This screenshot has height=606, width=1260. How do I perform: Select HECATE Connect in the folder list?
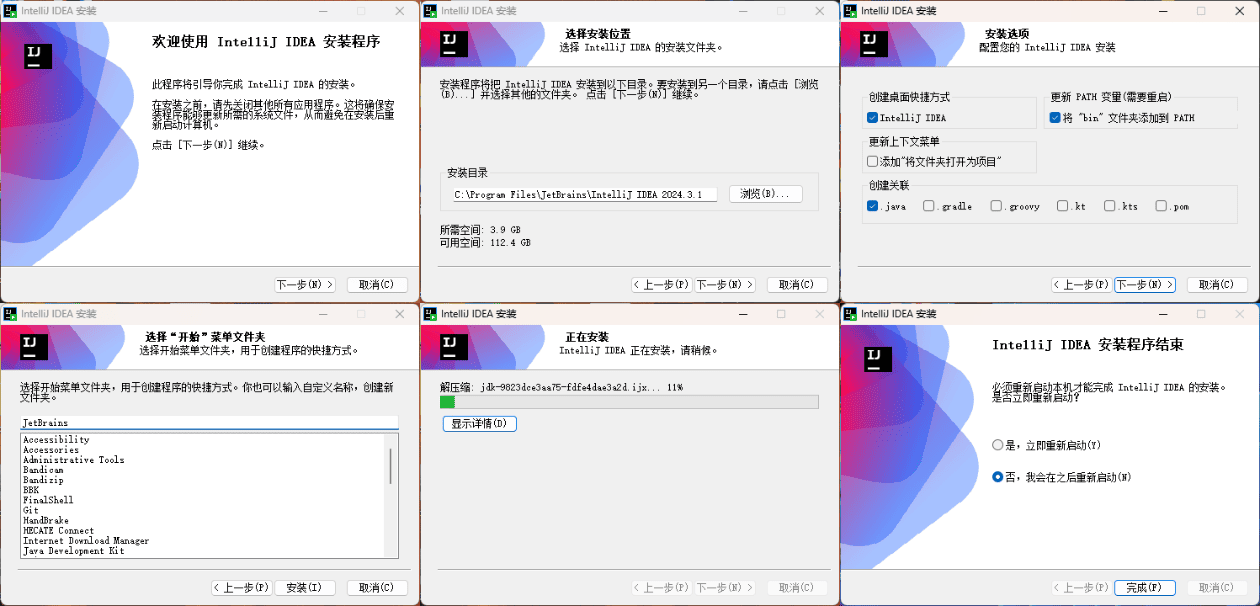pyautogui.click(x=58, y=531)
